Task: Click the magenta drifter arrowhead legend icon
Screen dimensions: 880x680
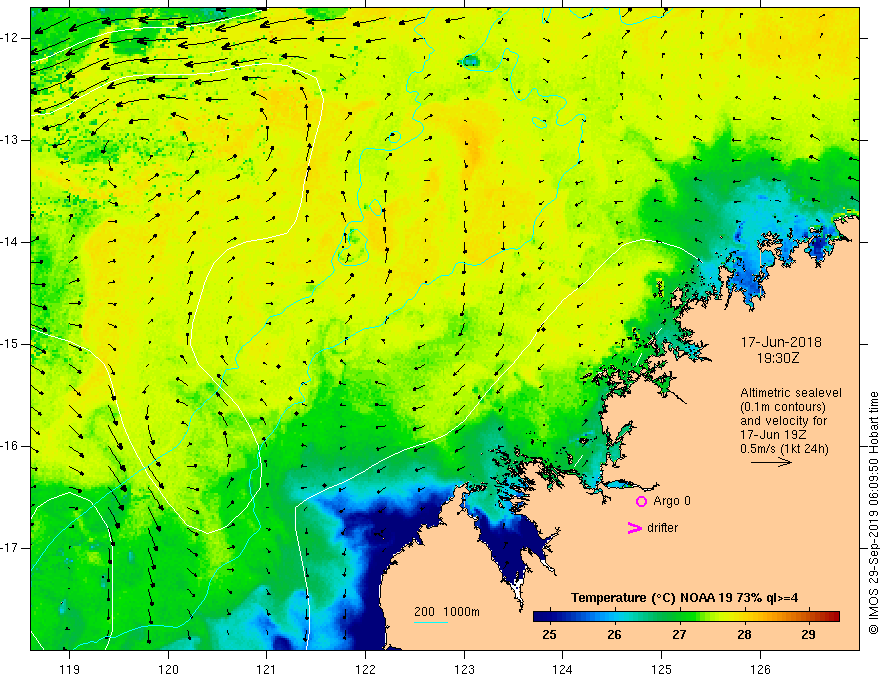Action: 634,528
